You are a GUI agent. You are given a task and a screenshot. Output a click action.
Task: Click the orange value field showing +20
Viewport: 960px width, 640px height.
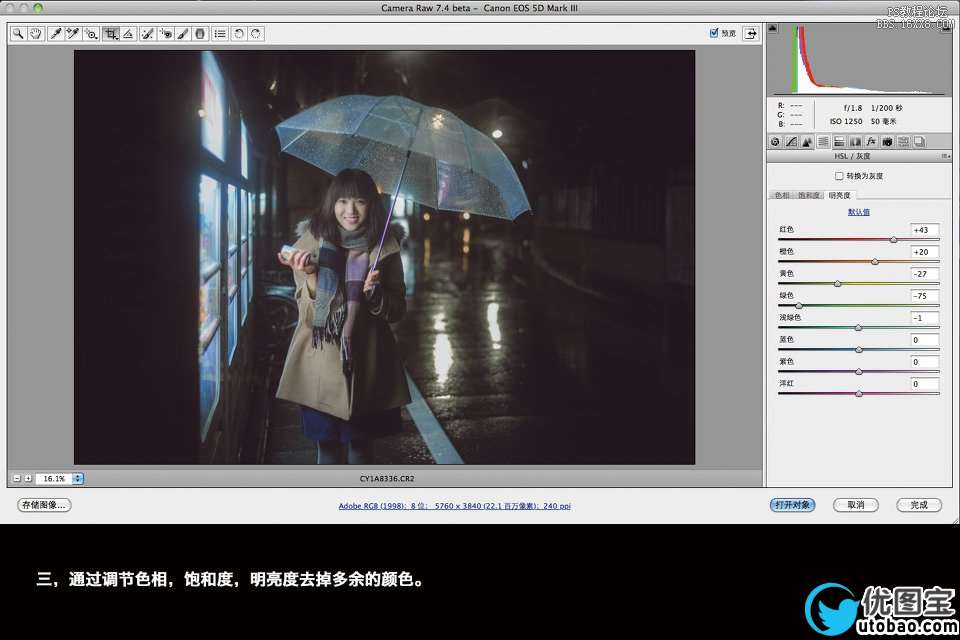pos(924,252)
